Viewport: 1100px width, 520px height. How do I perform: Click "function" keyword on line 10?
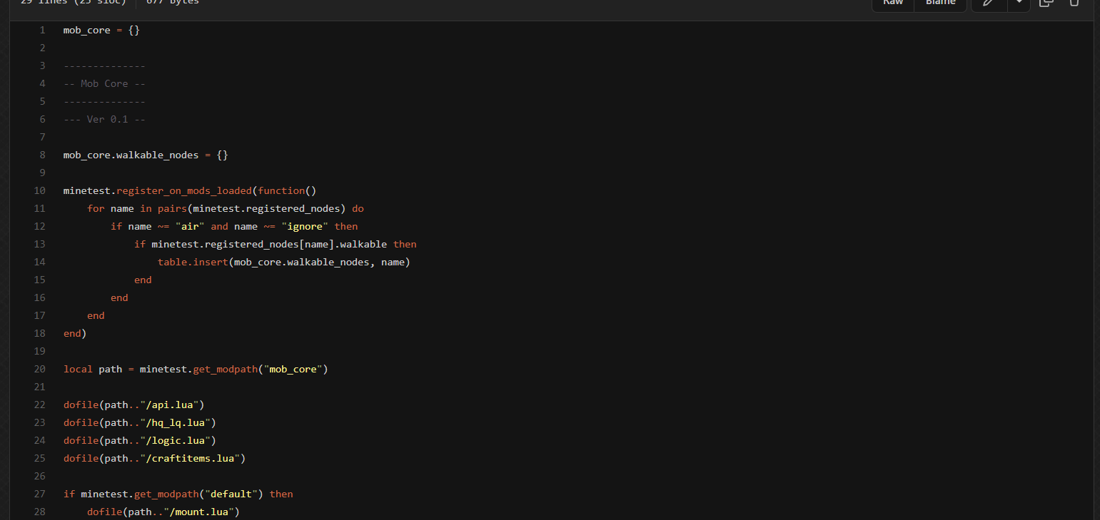281,191
